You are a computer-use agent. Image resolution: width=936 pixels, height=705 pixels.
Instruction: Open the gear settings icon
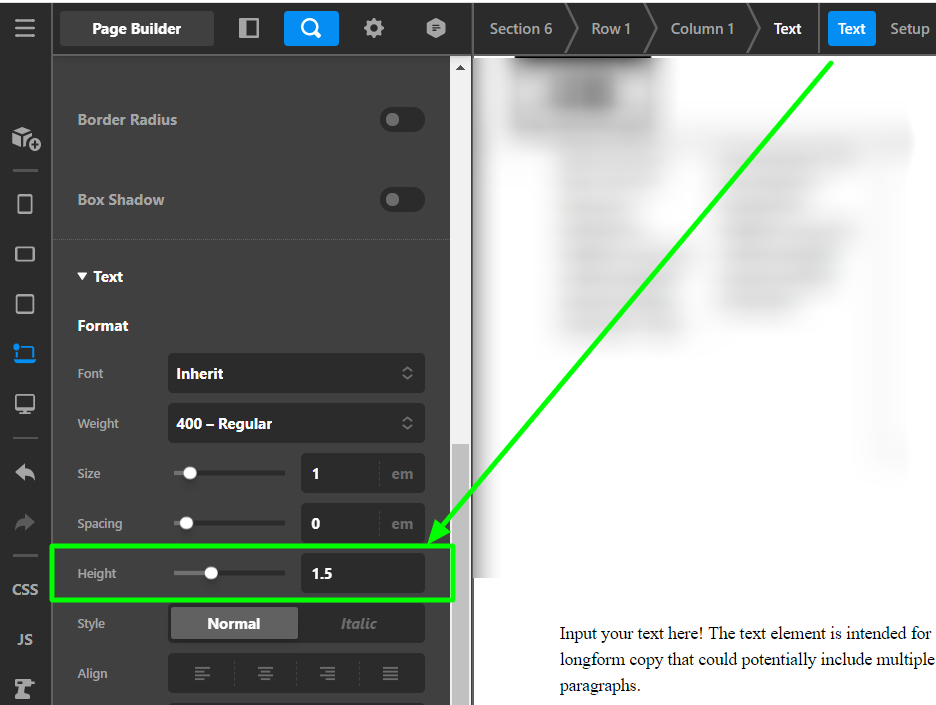[x=374, y=28]
